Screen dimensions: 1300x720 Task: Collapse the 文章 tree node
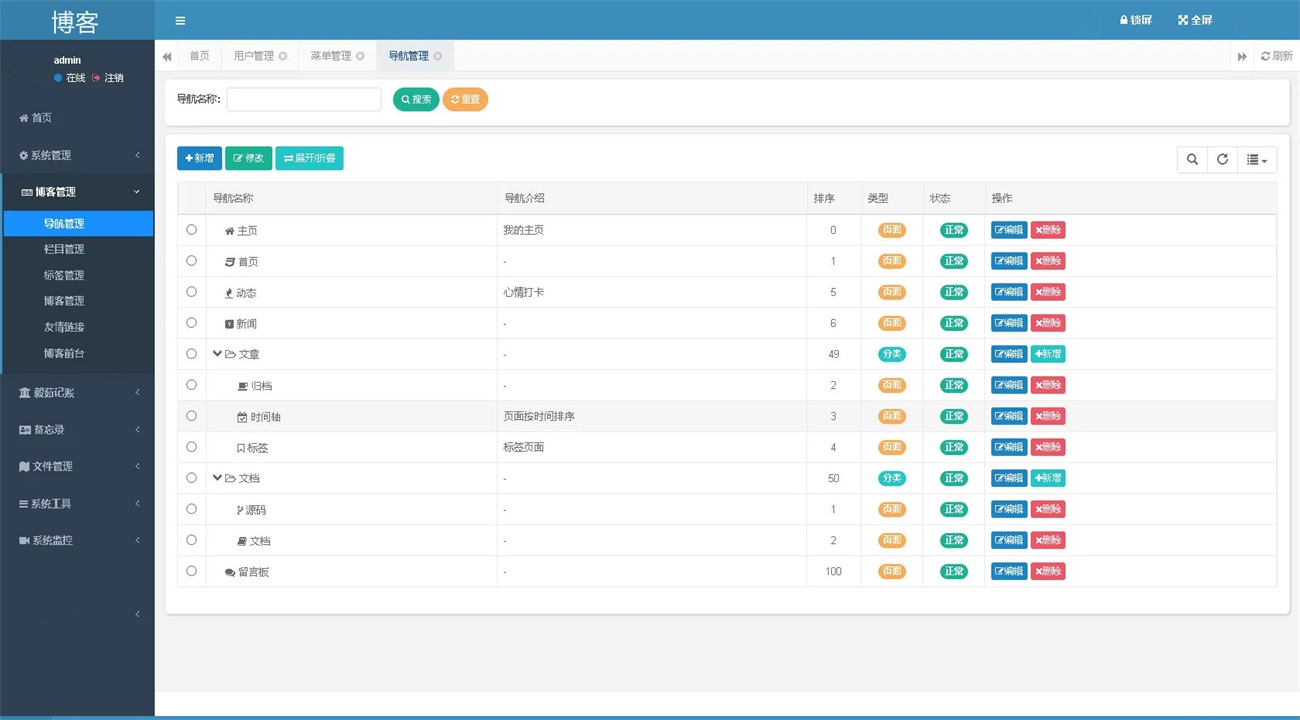(217, 354)
